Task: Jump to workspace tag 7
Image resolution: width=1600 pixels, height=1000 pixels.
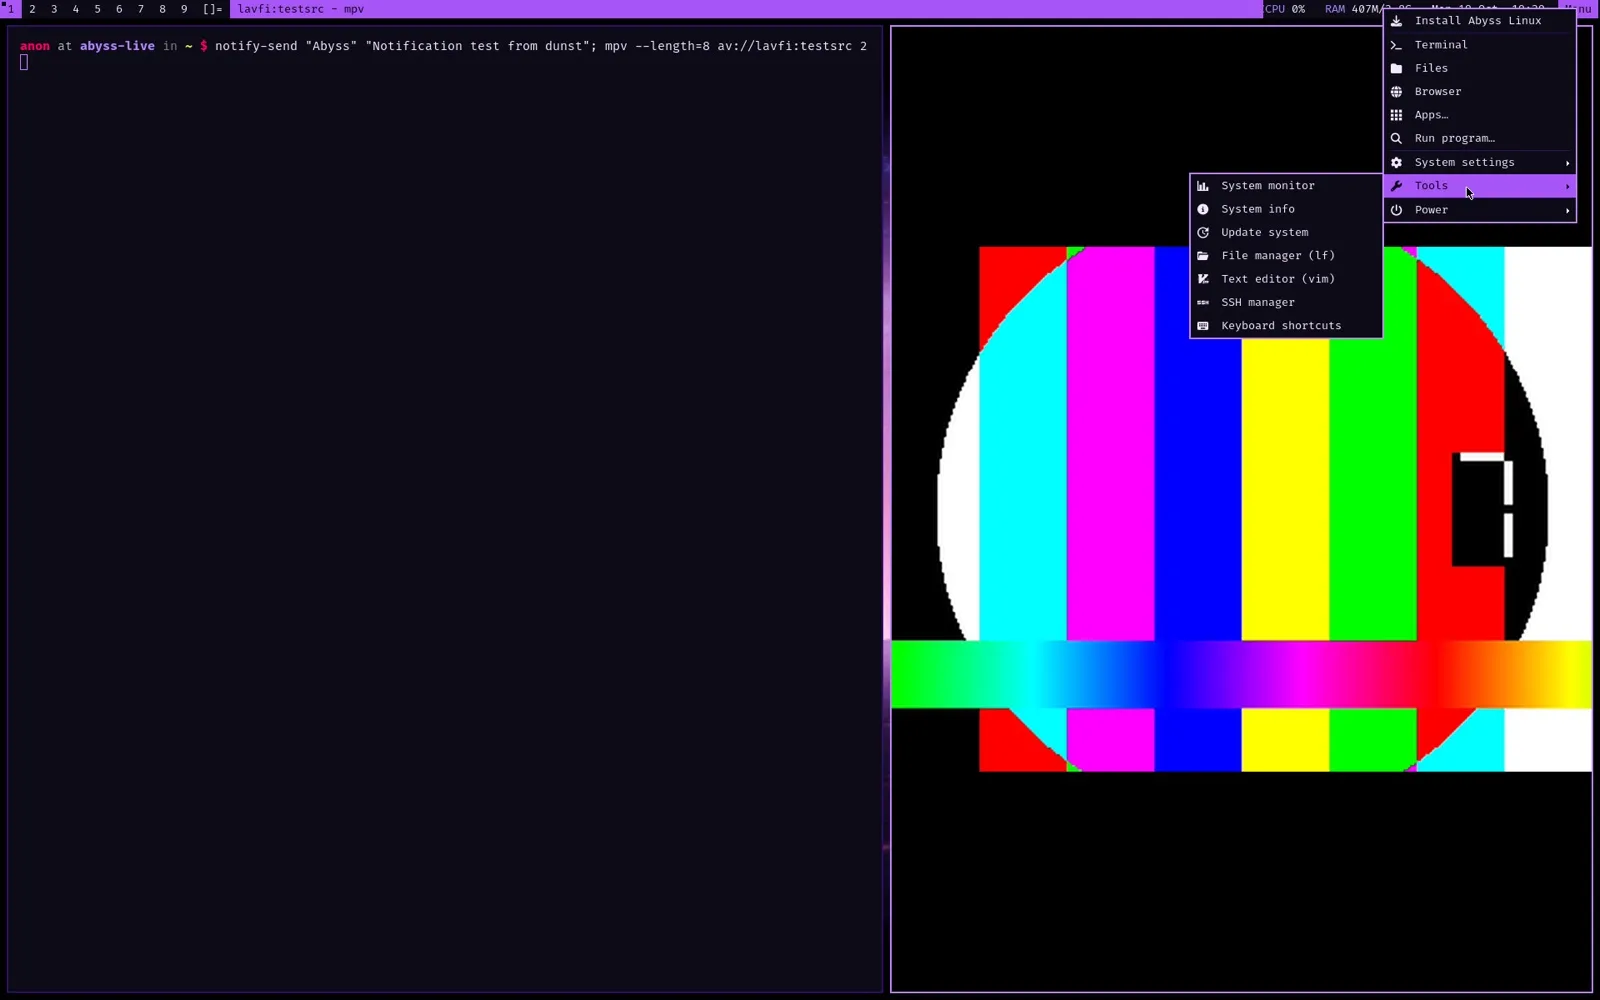Action: tap(140, 9)
